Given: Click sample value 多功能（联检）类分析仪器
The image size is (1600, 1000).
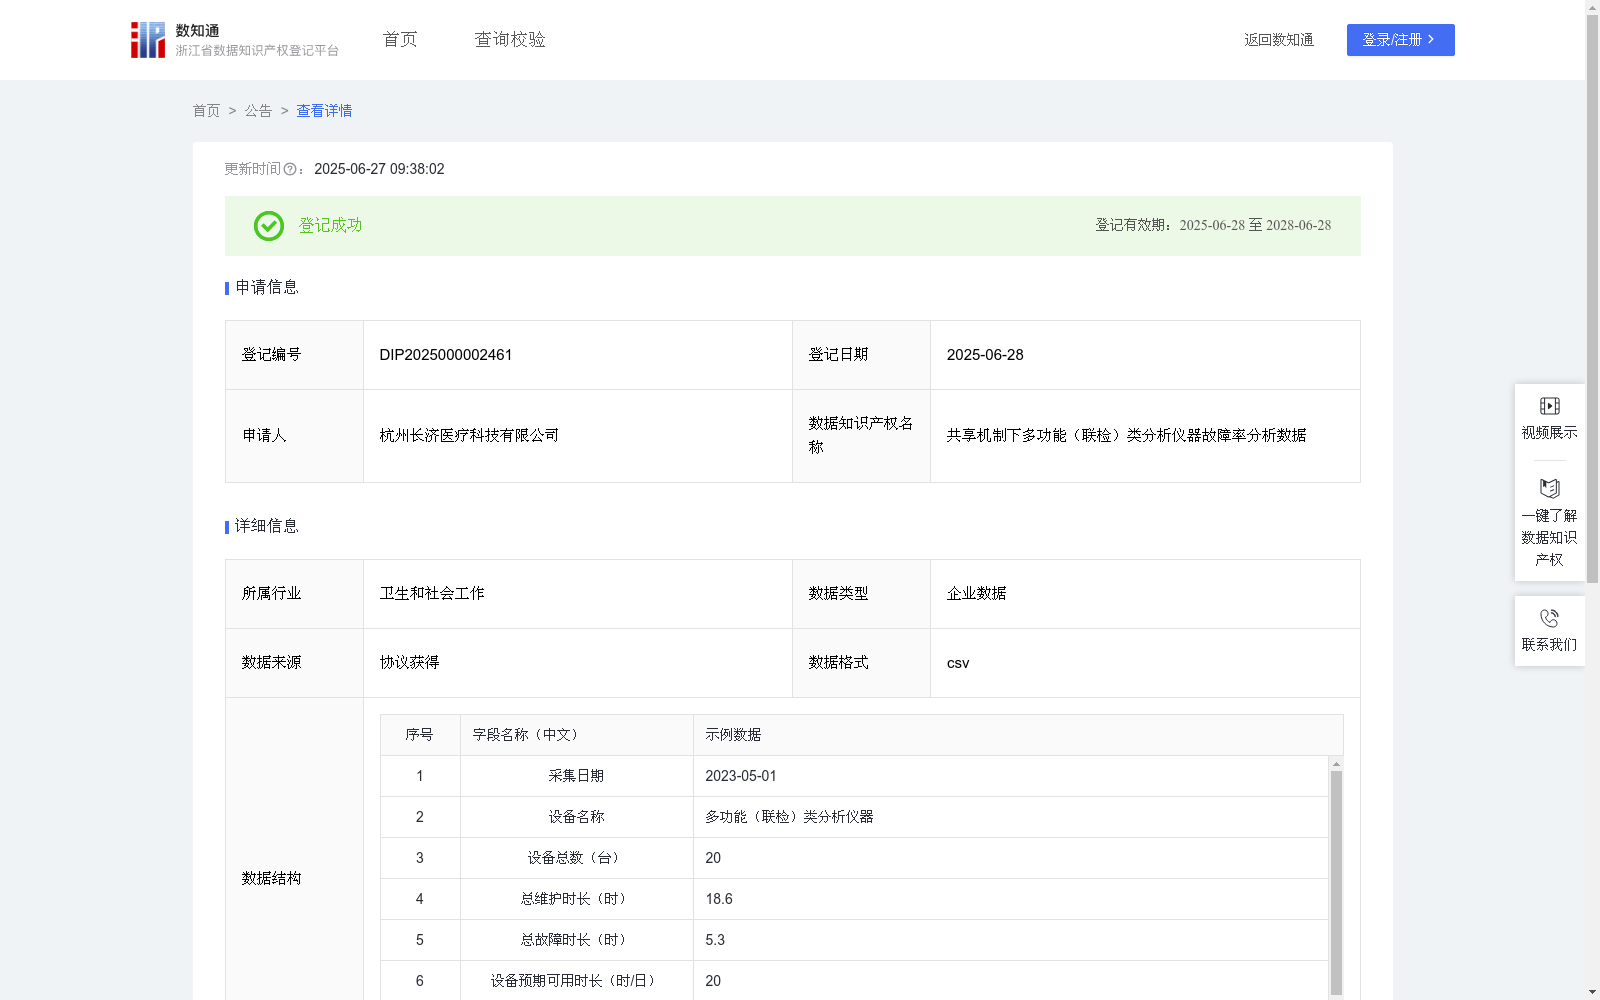Looking at the screenshot, I should (x=789, y=817).
